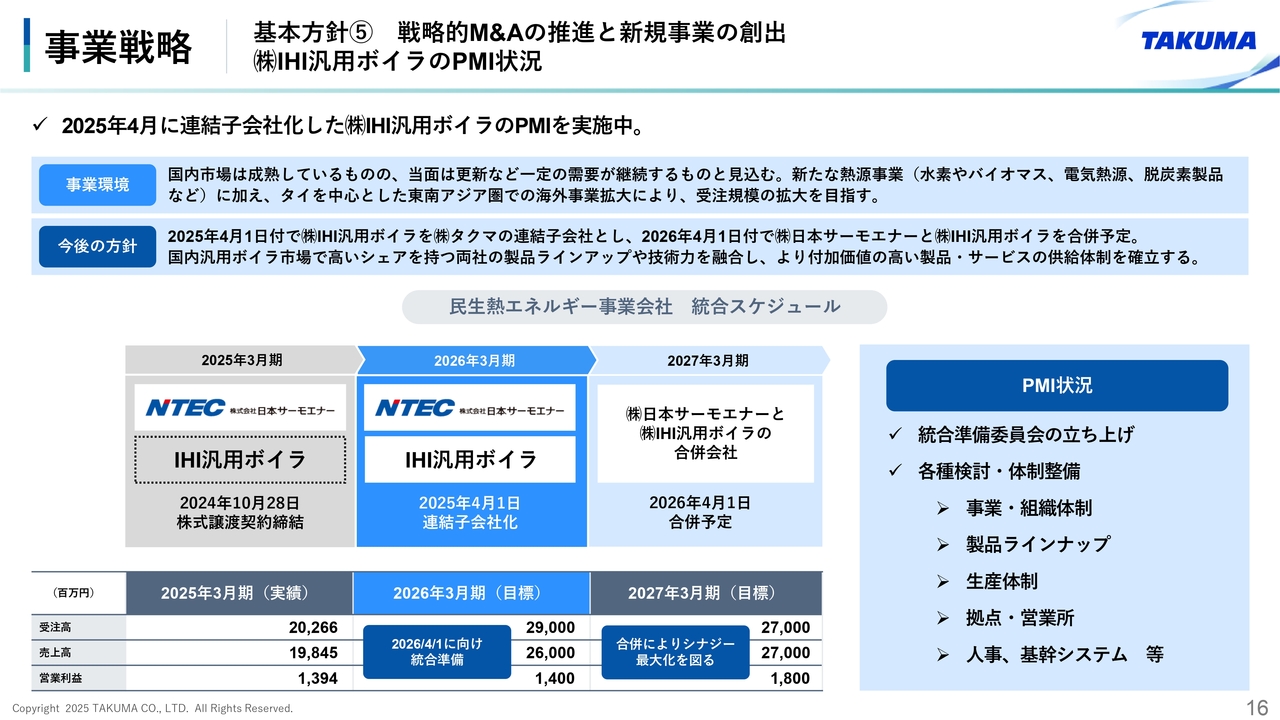Select the IHI汎用ボイラ box in the blue column
This screenshot has height=720, width=1280.
[470, 460]
